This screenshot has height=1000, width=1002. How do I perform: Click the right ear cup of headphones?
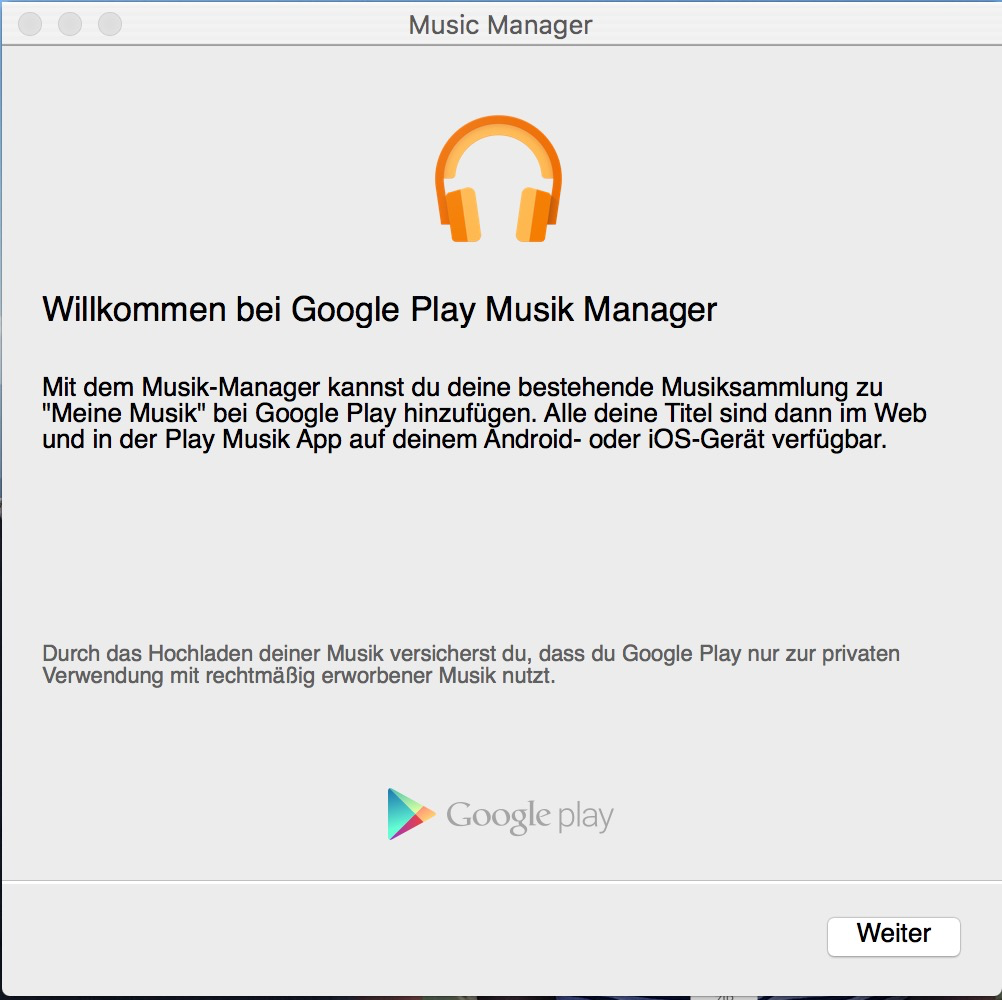point(536,215)
